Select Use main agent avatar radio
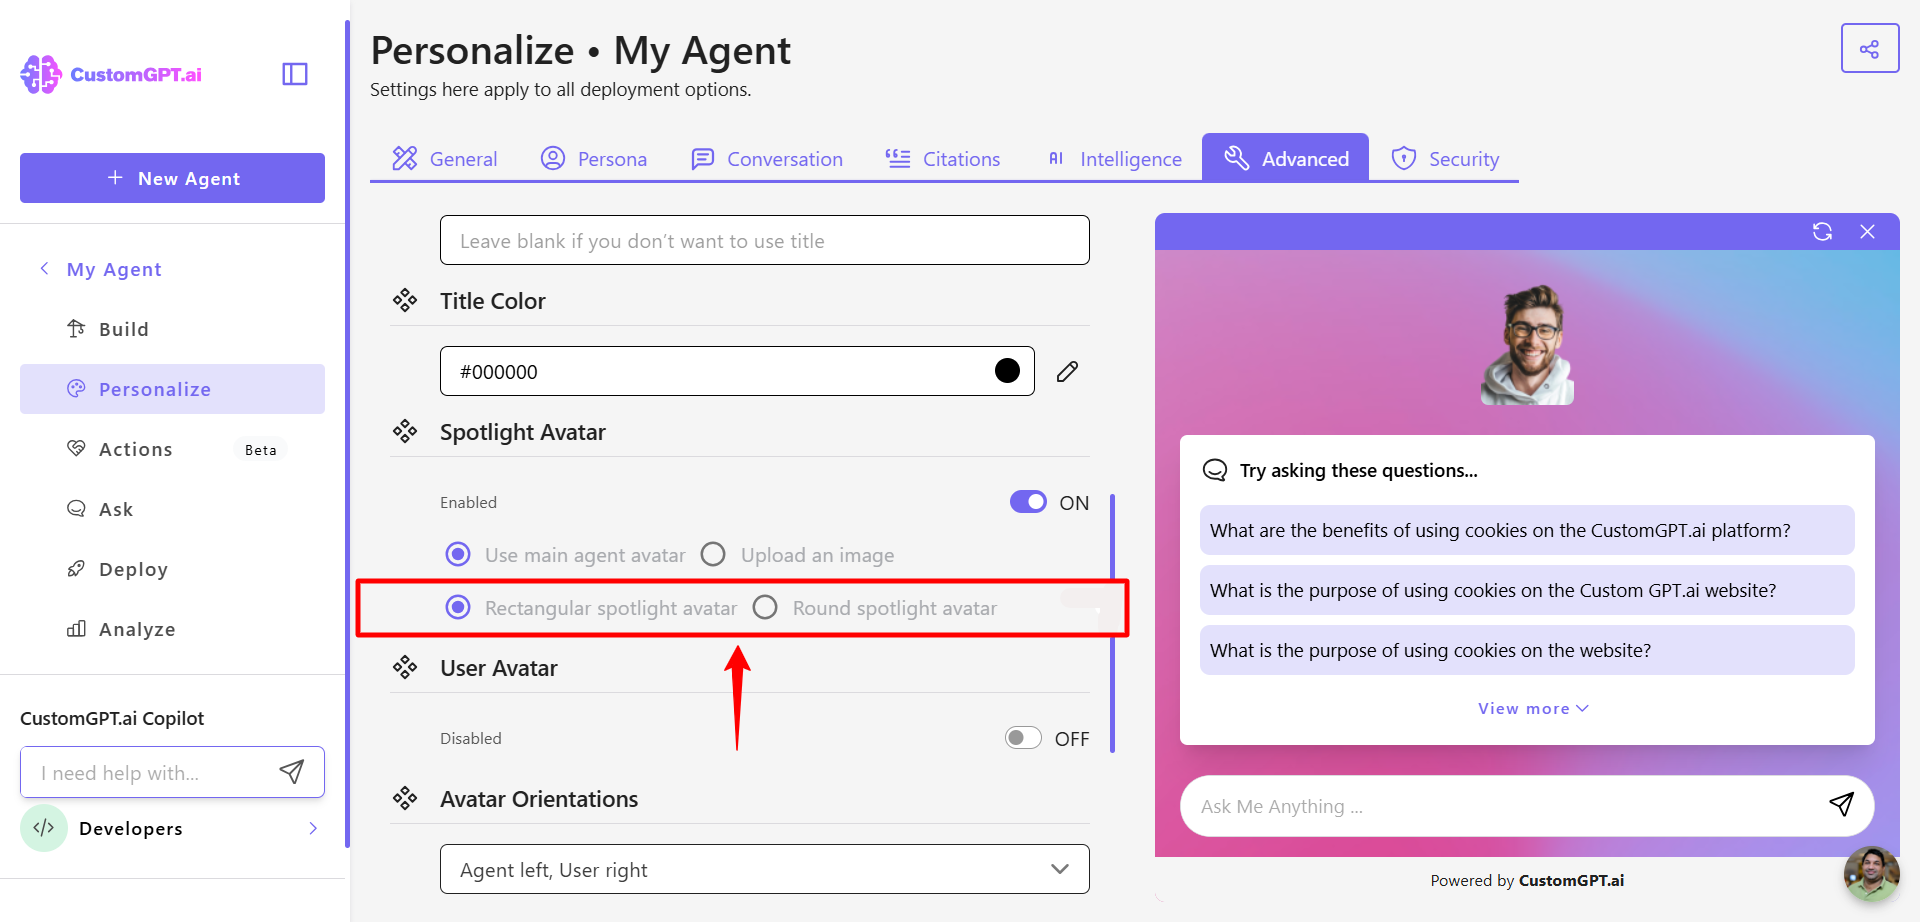This screenshot has width=1920, height=922. 458,554
